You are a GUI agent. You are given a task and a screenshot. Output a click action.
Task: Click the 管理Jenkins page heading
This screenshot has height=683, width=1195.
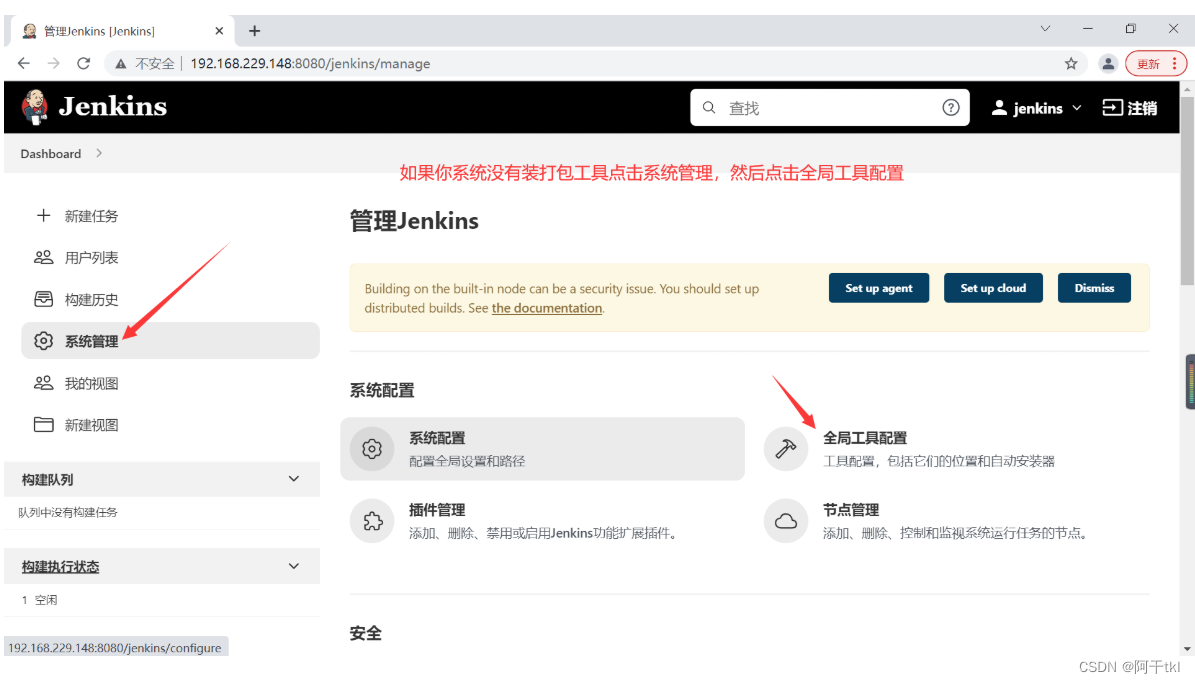point(414,221)
